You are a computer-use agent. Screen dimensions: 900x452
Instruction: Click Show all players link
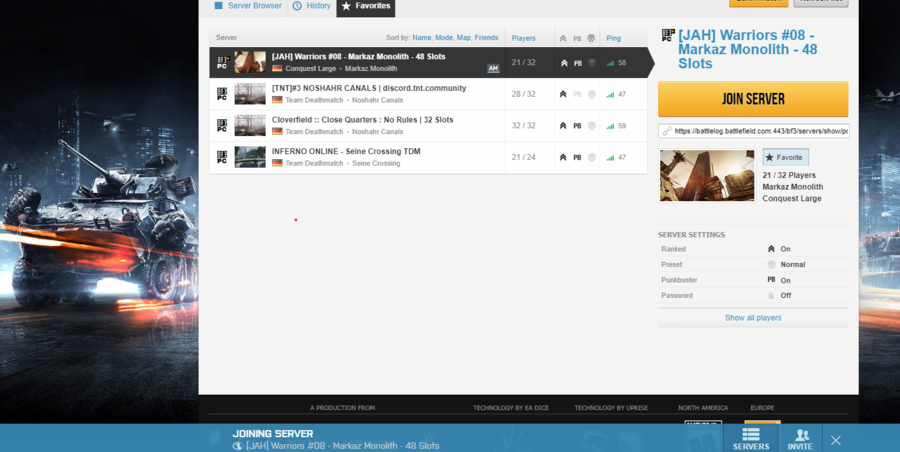[x=753, y=318]
